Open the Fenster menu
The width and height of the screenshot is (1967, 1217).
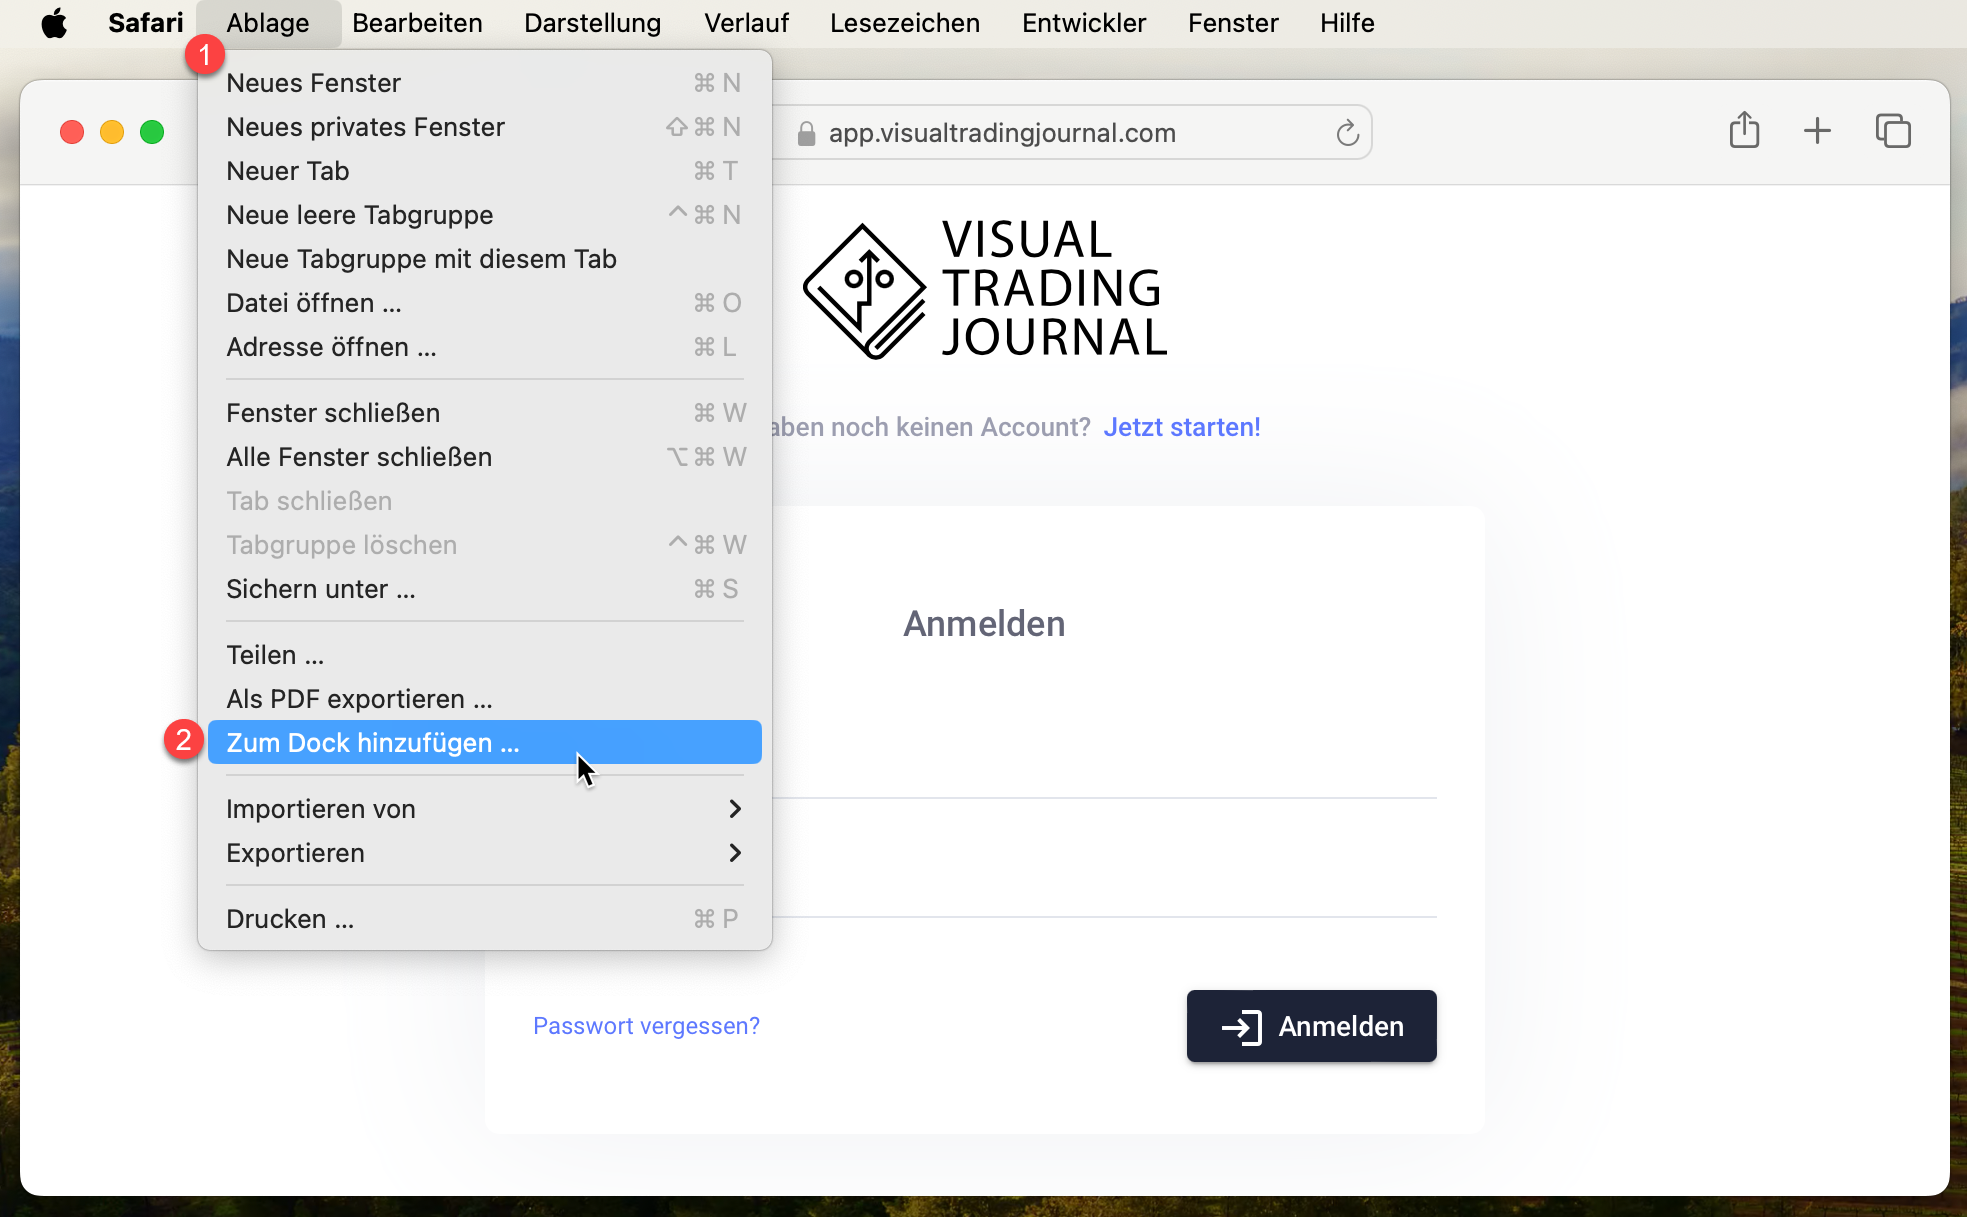pos(1233,23)
